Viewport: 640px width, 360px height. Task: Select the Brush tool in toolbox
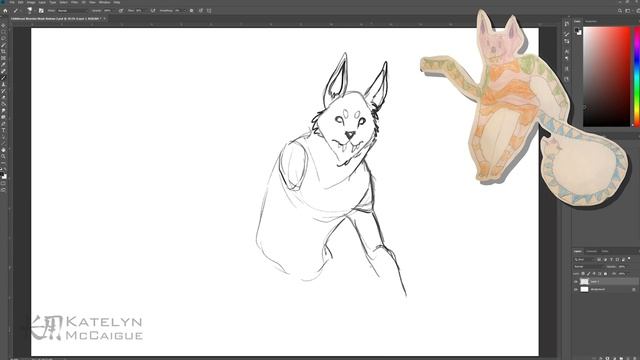click(4, 78)
